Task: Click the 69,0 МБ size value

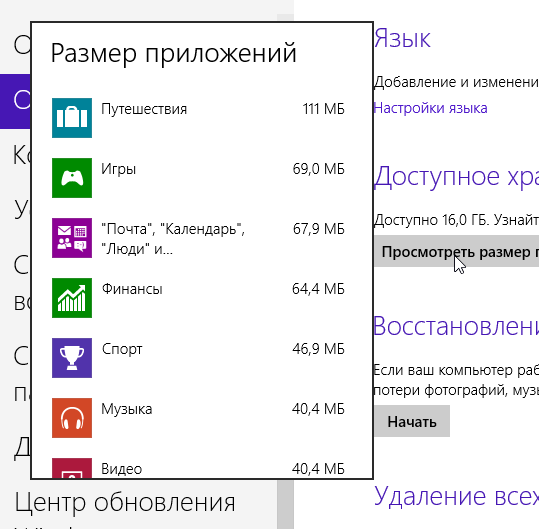Action: pyautogui.click(x=319, y=169)
